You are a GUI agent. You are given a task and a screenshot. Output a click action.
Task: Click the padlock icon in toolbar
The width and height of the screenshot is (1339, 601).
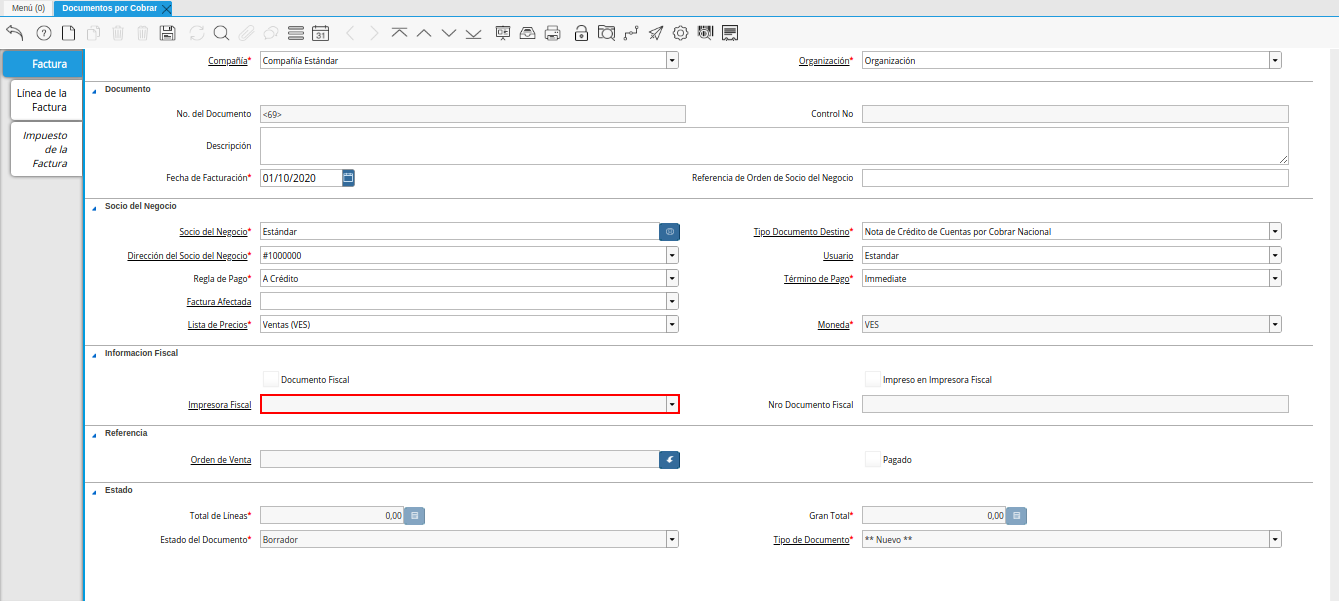pos(581,33)
